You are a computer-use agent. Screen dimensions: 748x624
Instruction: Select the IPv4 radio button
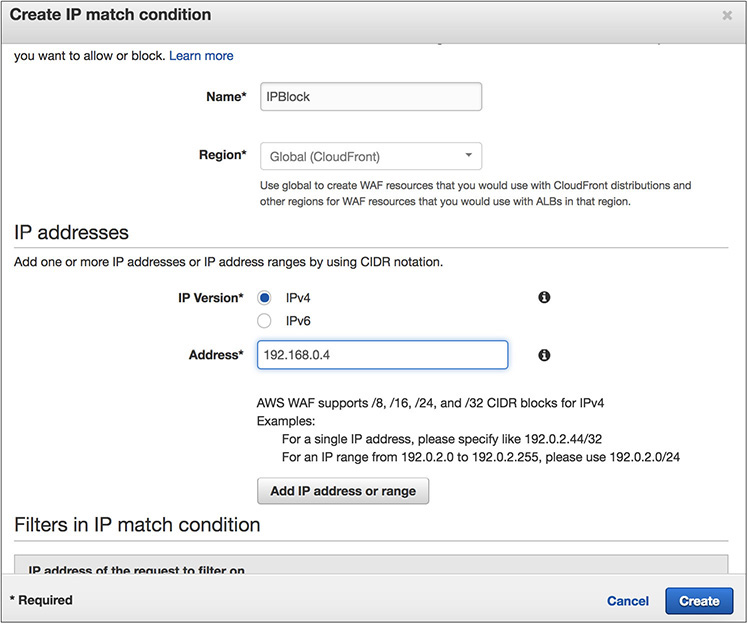tap(265, 298)
